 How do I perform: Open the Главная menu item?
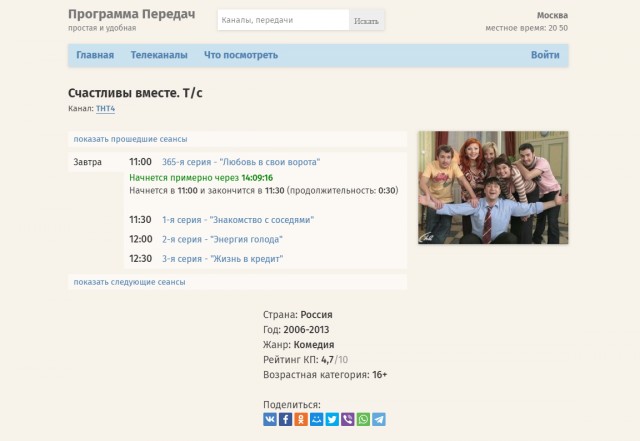95,55
